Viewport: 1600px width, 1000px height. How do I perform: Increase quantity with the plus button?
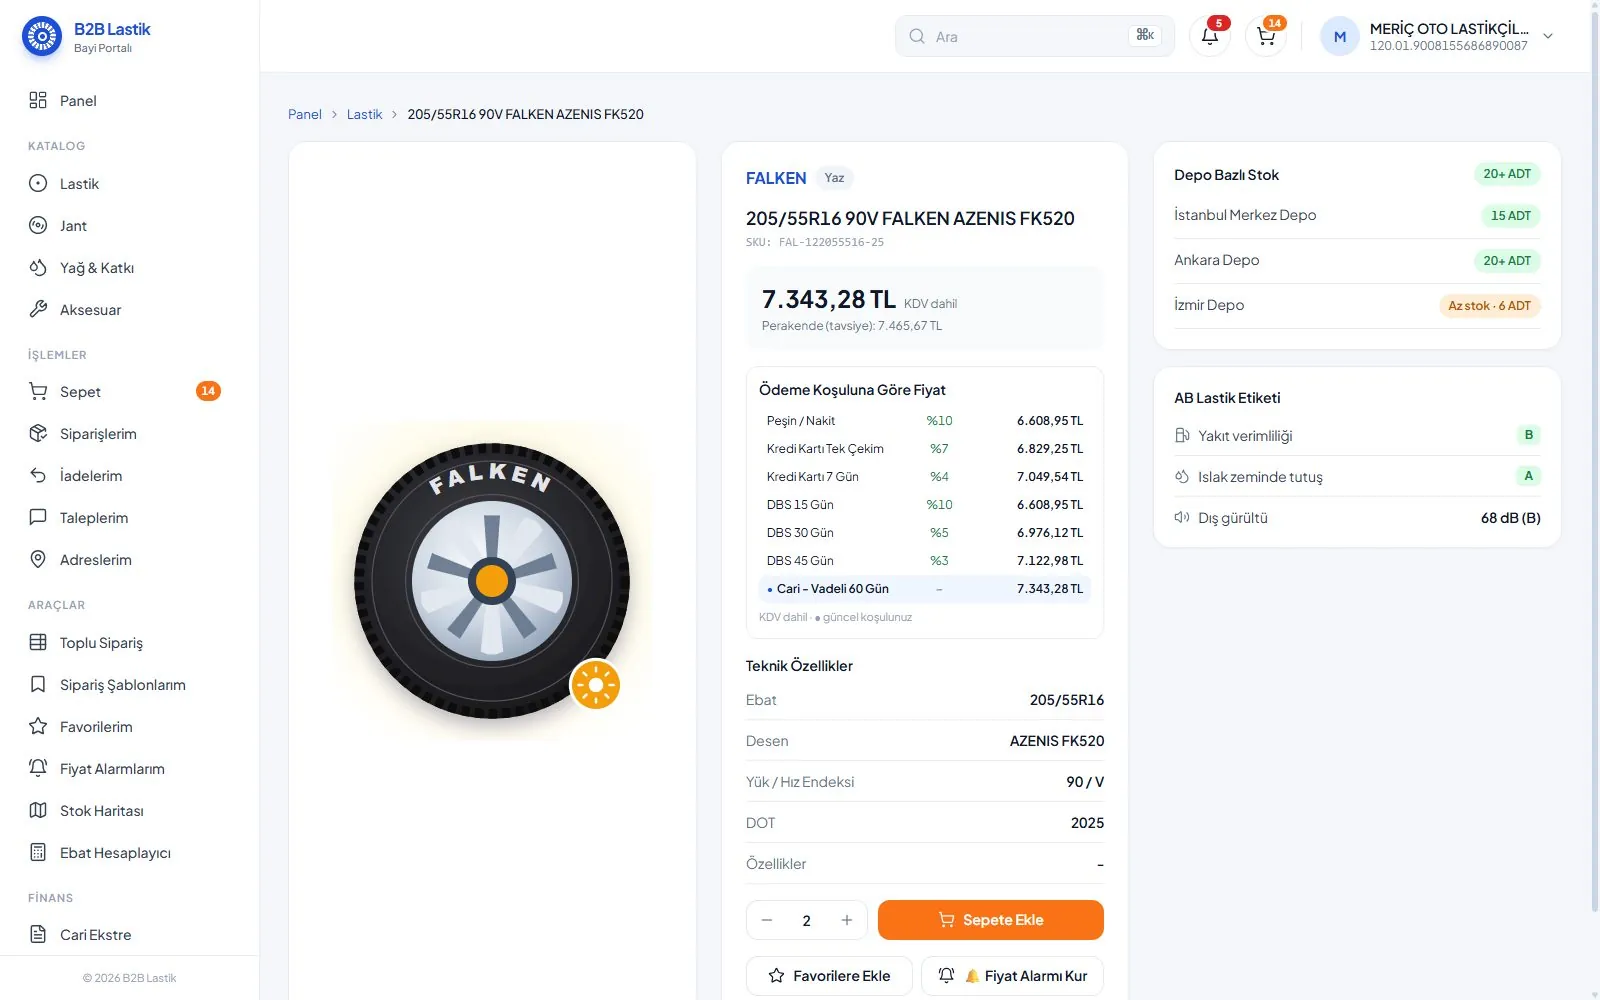point(847,920)
